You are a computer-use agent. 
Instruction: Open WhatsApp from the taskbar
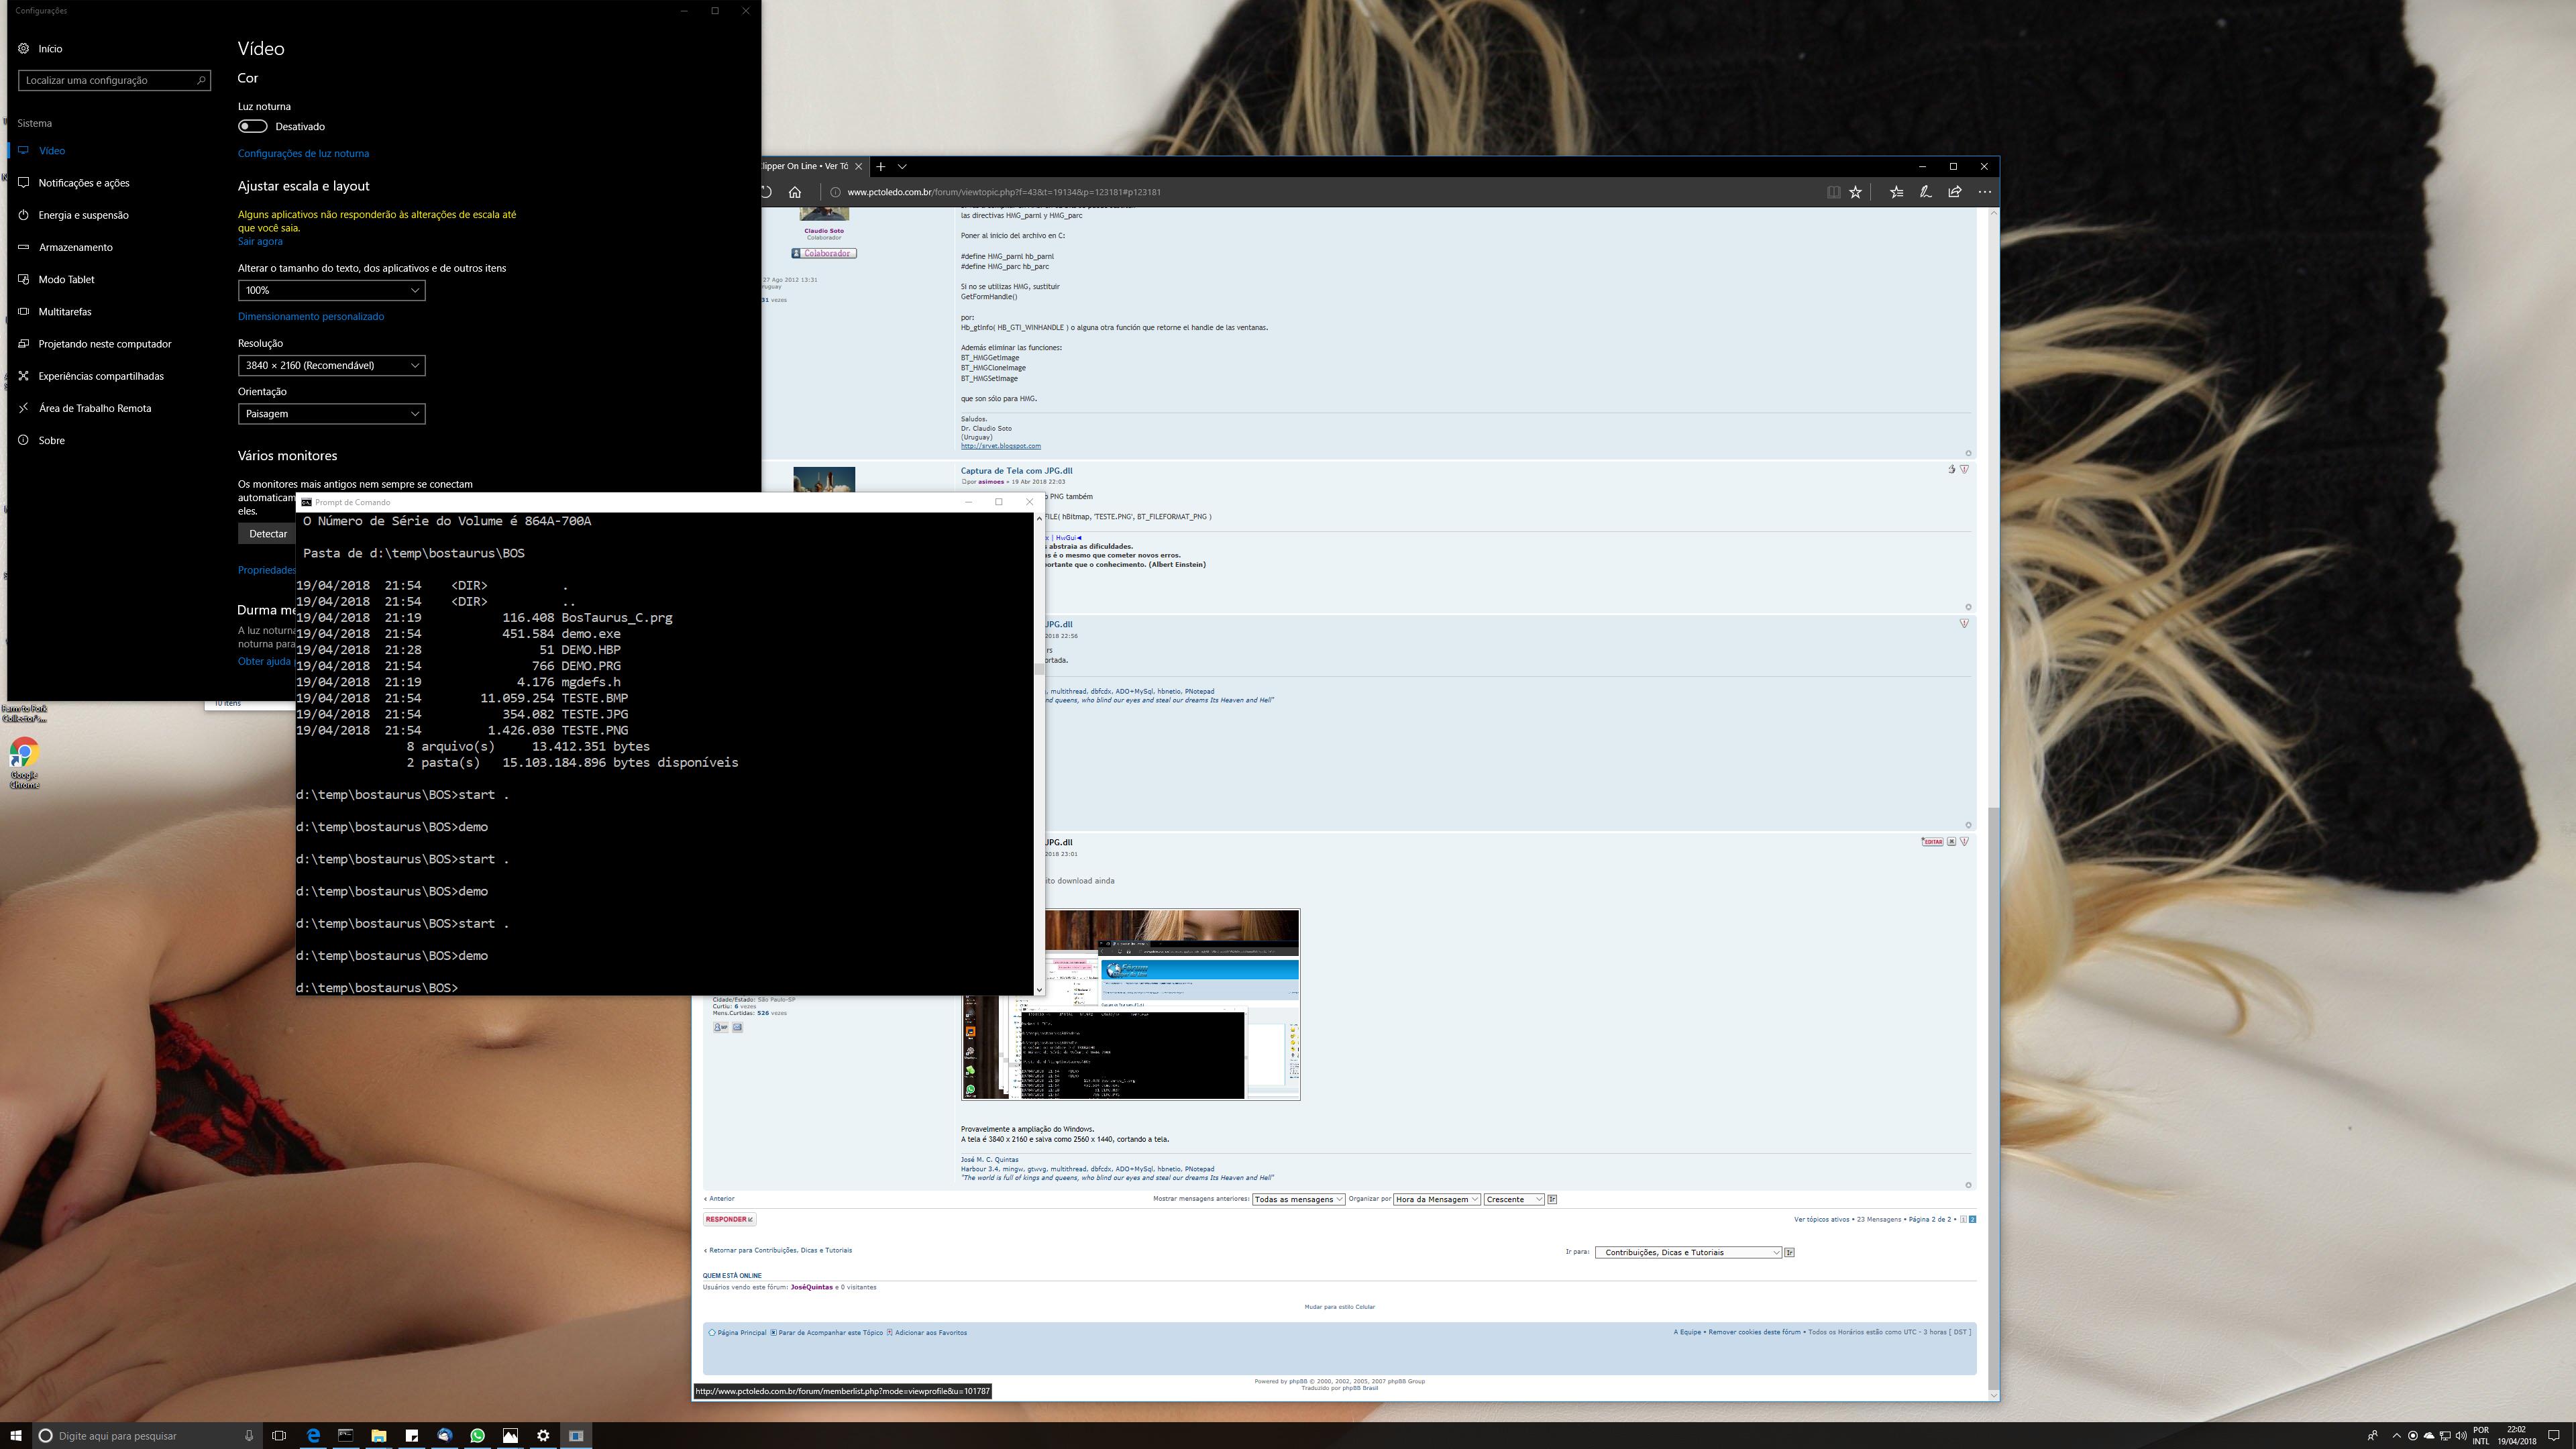[x=477, y=1435]
